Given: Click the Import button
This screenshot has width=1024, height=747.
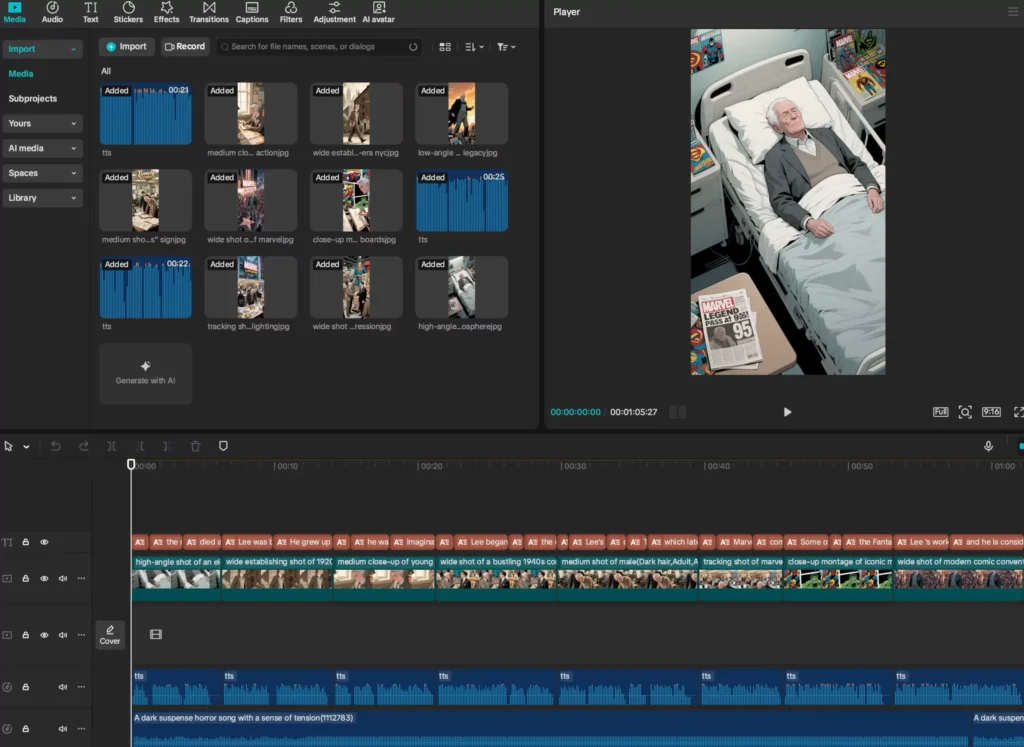Looking at the screenshot, I should [127, 46].
